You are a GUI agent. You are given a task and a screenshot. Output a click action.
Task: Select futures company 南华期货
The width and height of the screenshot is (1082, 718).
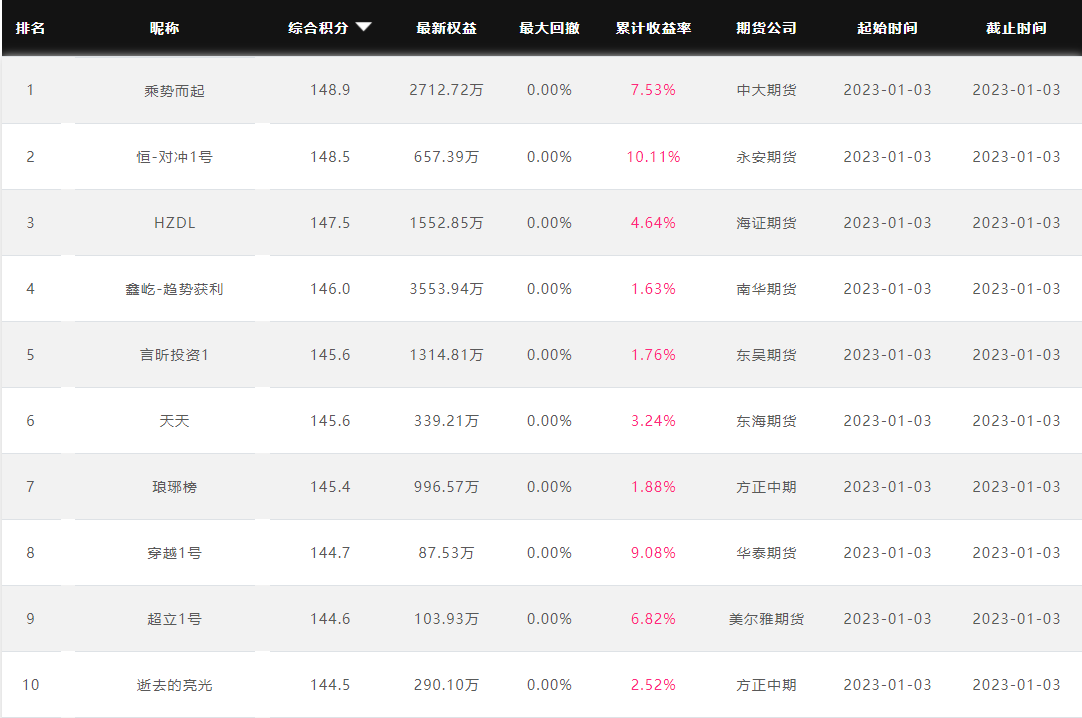coord(767,289)
